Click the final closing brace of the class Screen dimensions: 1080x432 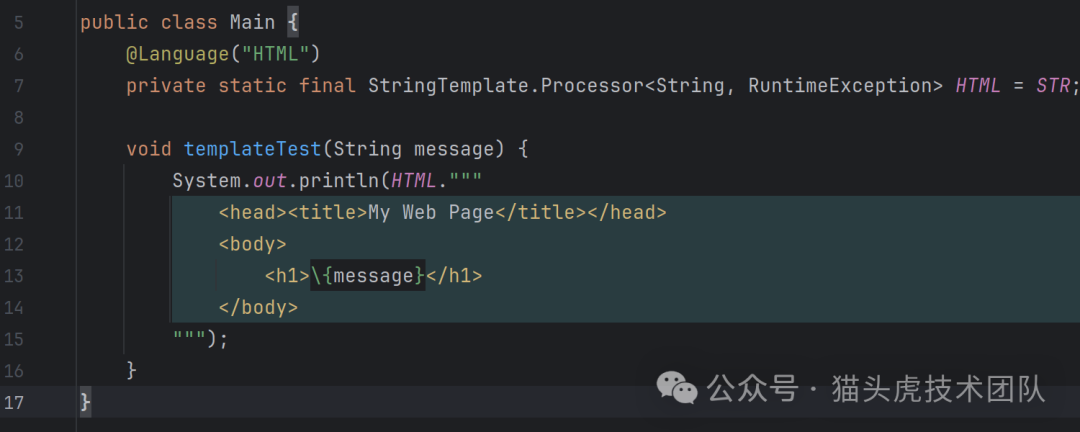pos(85,402)
